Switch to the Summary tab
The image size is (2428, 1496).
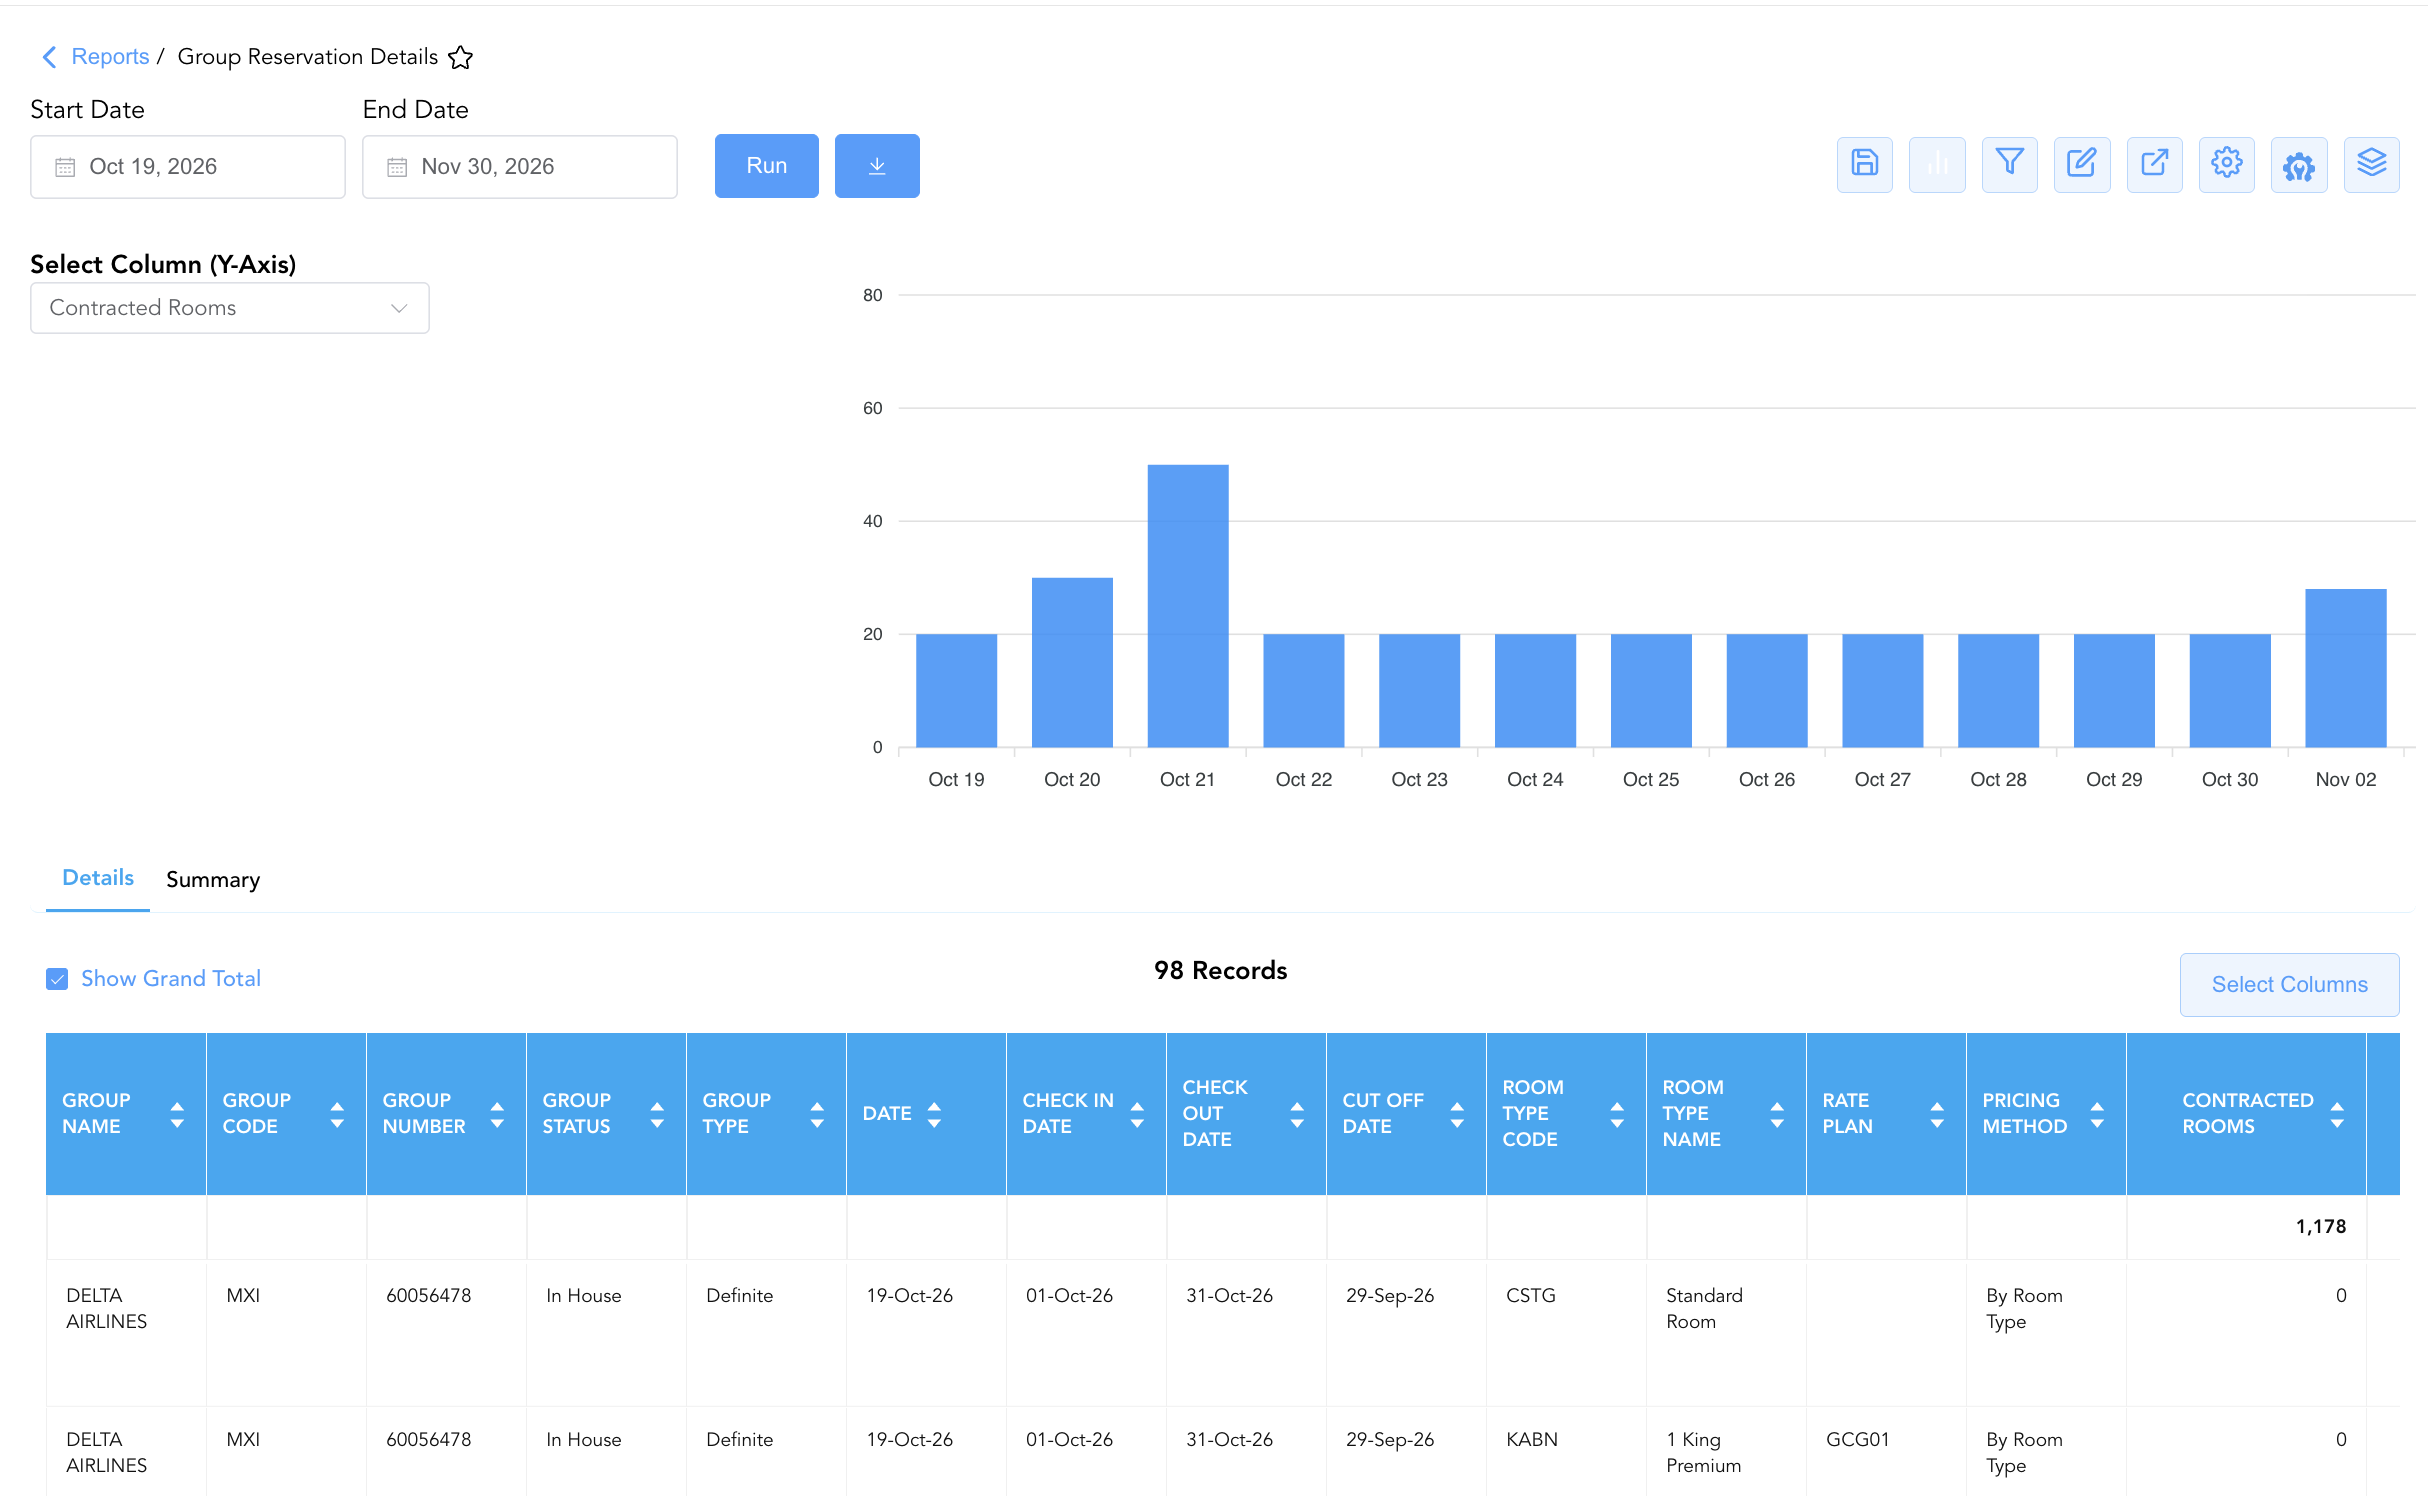tap(213, 879)
